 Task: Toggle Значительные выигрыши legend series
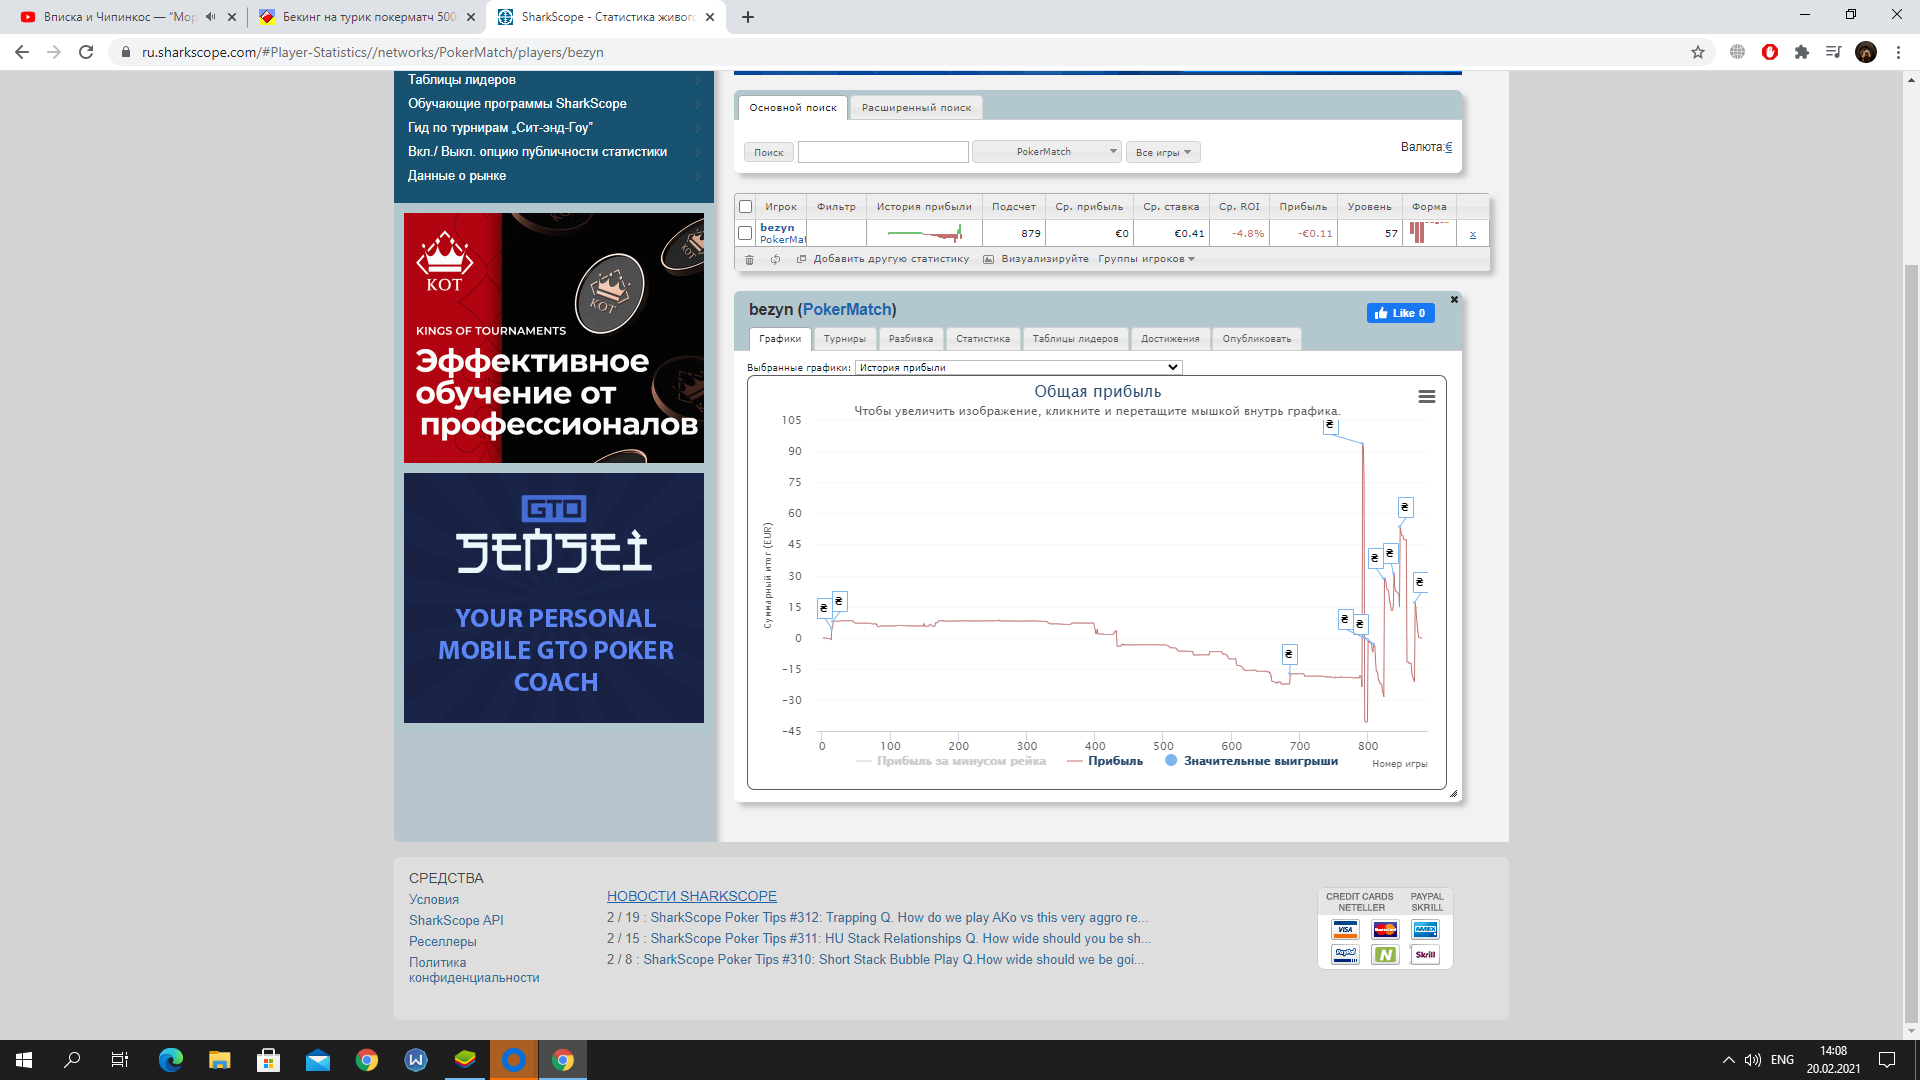click(x=1251, y=761)
